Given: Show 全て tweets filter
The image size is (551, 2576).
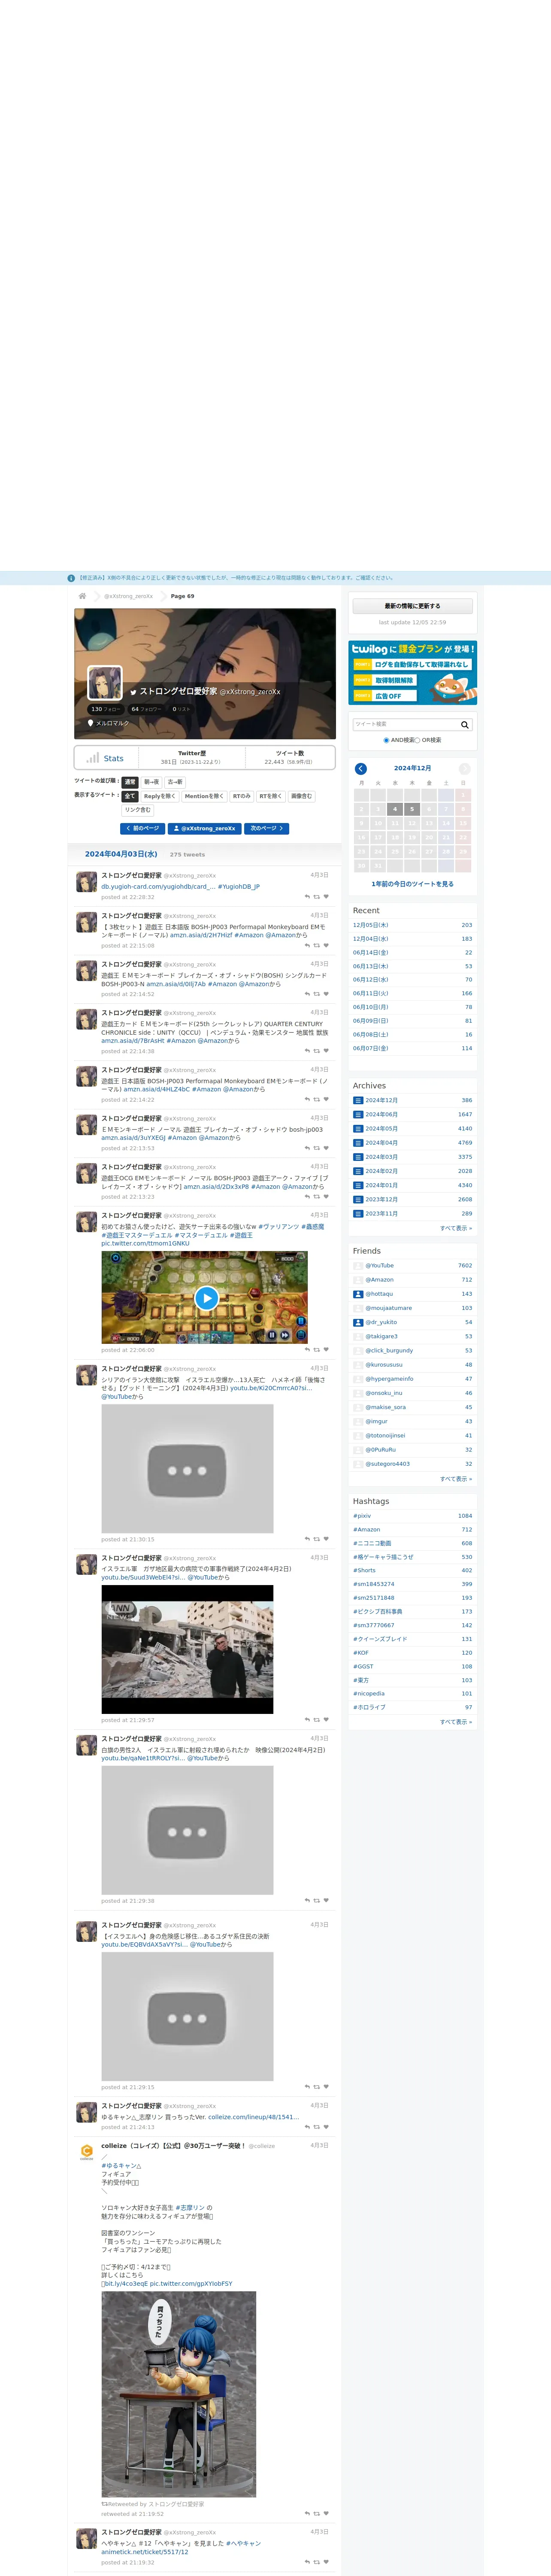Looking at the screenshot, I should (x=130, y=796).
